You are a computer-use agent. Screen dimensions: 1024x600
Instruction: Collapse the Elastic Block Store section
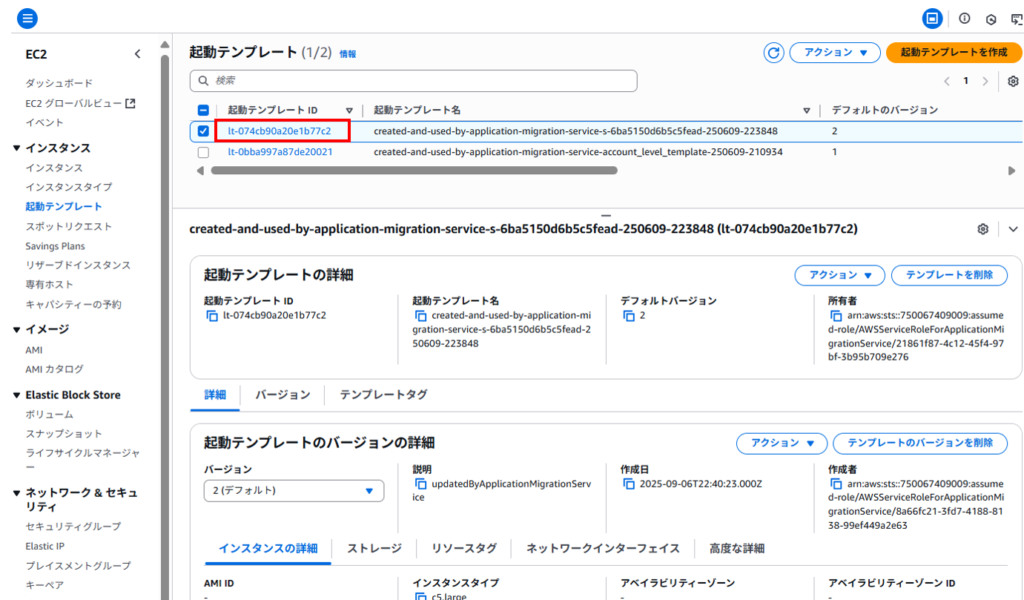[x=16, y=395]
